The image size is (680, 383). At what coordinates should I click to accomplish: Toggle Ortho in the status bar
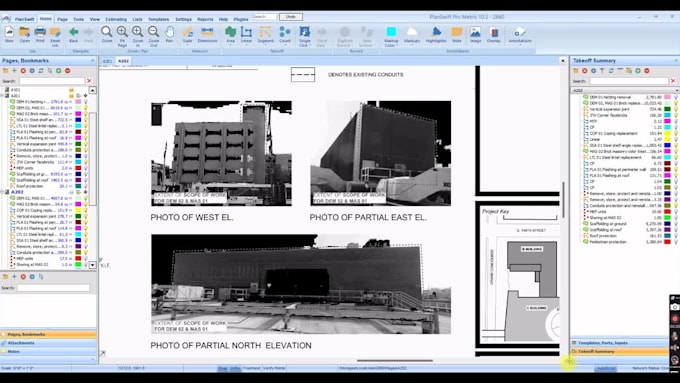235,368
